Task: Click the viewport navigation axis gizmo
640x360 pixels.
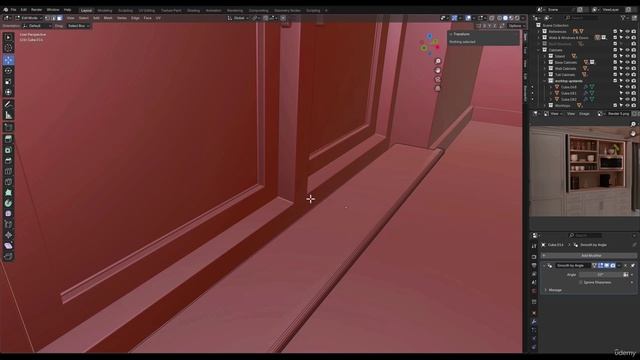Action: click(429, 44)
